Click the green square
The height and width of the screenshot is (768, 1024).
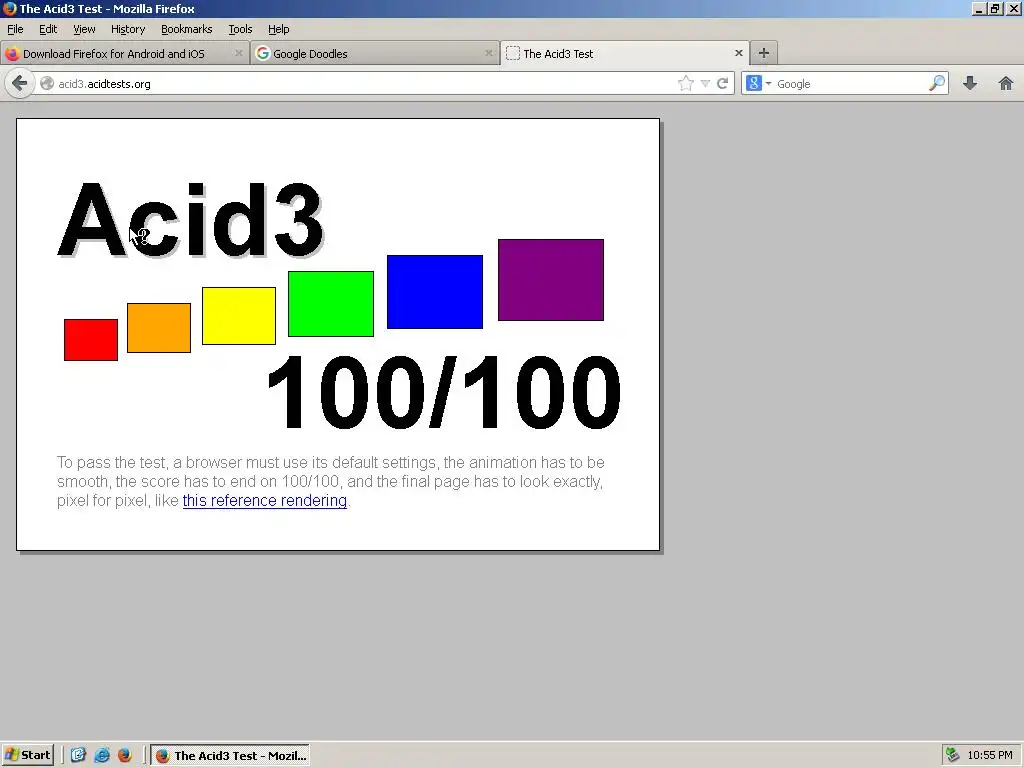coord(331,304)
